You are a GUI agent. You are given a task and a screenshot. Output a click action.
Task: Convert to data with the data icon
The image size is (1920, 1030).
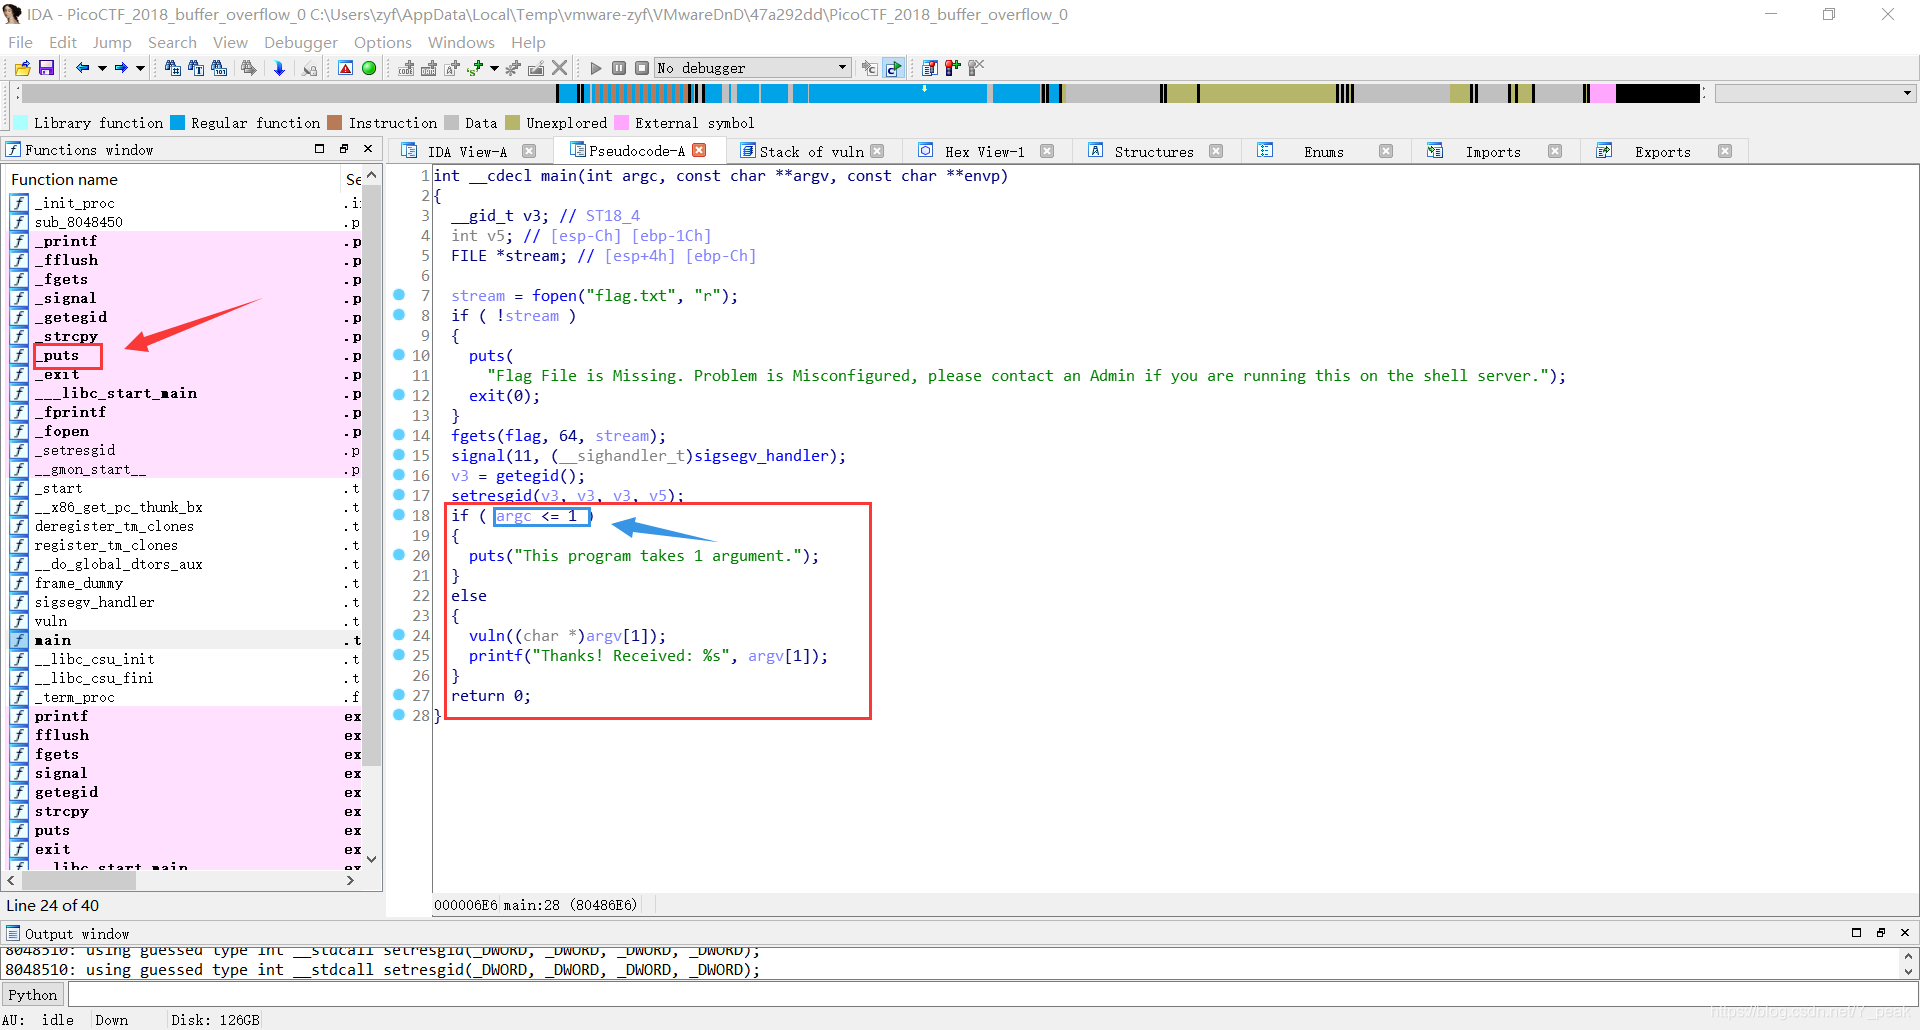[429, 68]
